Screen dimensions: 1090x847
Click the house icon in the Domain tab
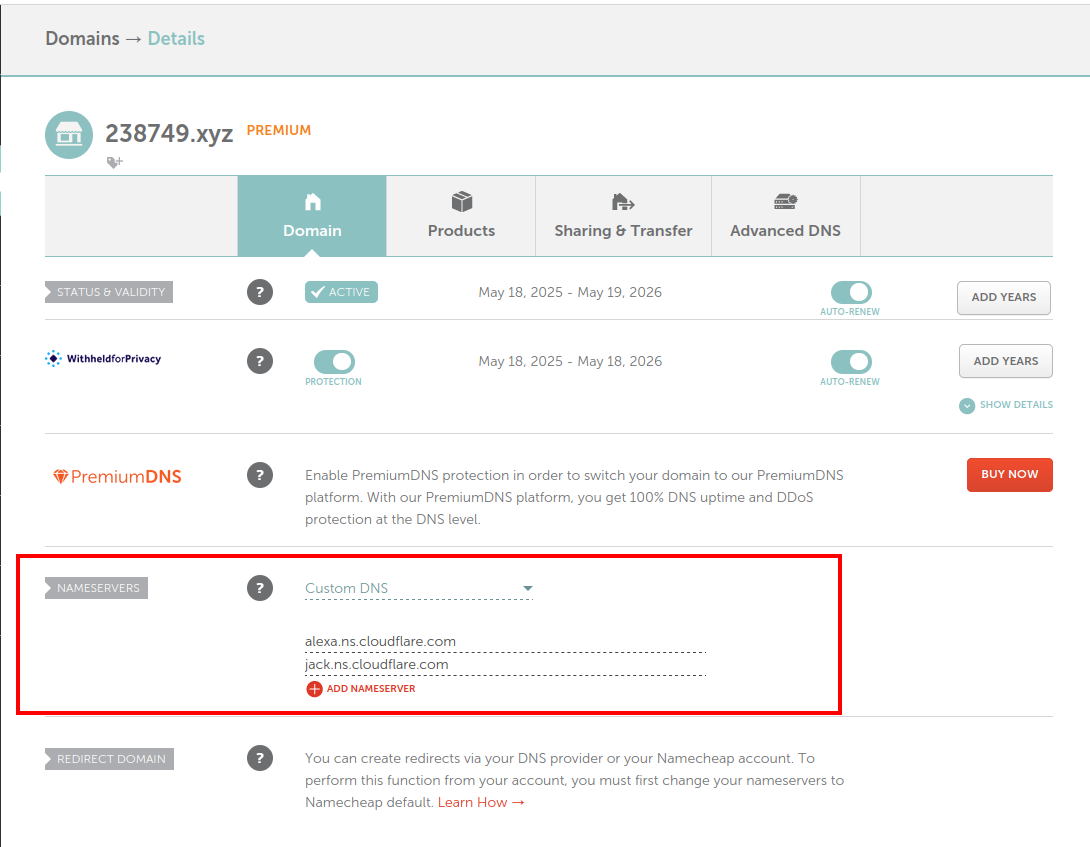tap(313, 202)
